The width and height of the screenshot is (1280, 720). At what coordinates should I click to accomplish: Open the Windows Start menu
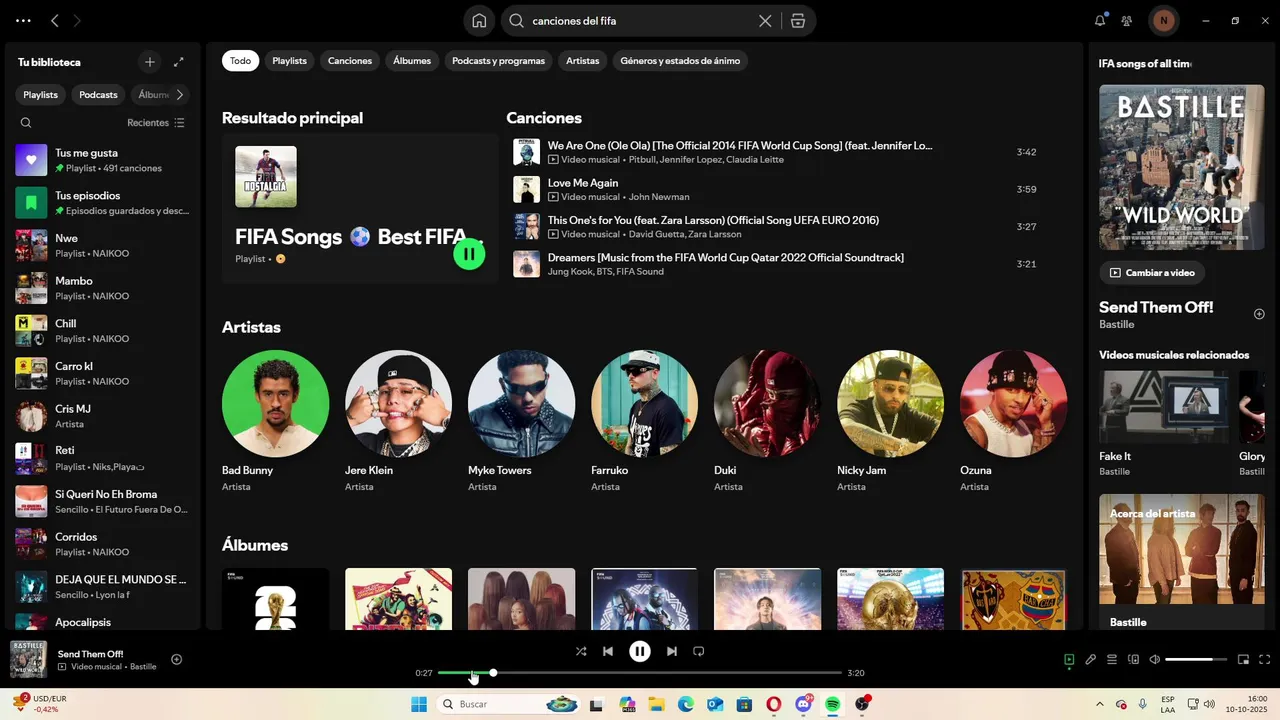[418, 704]
